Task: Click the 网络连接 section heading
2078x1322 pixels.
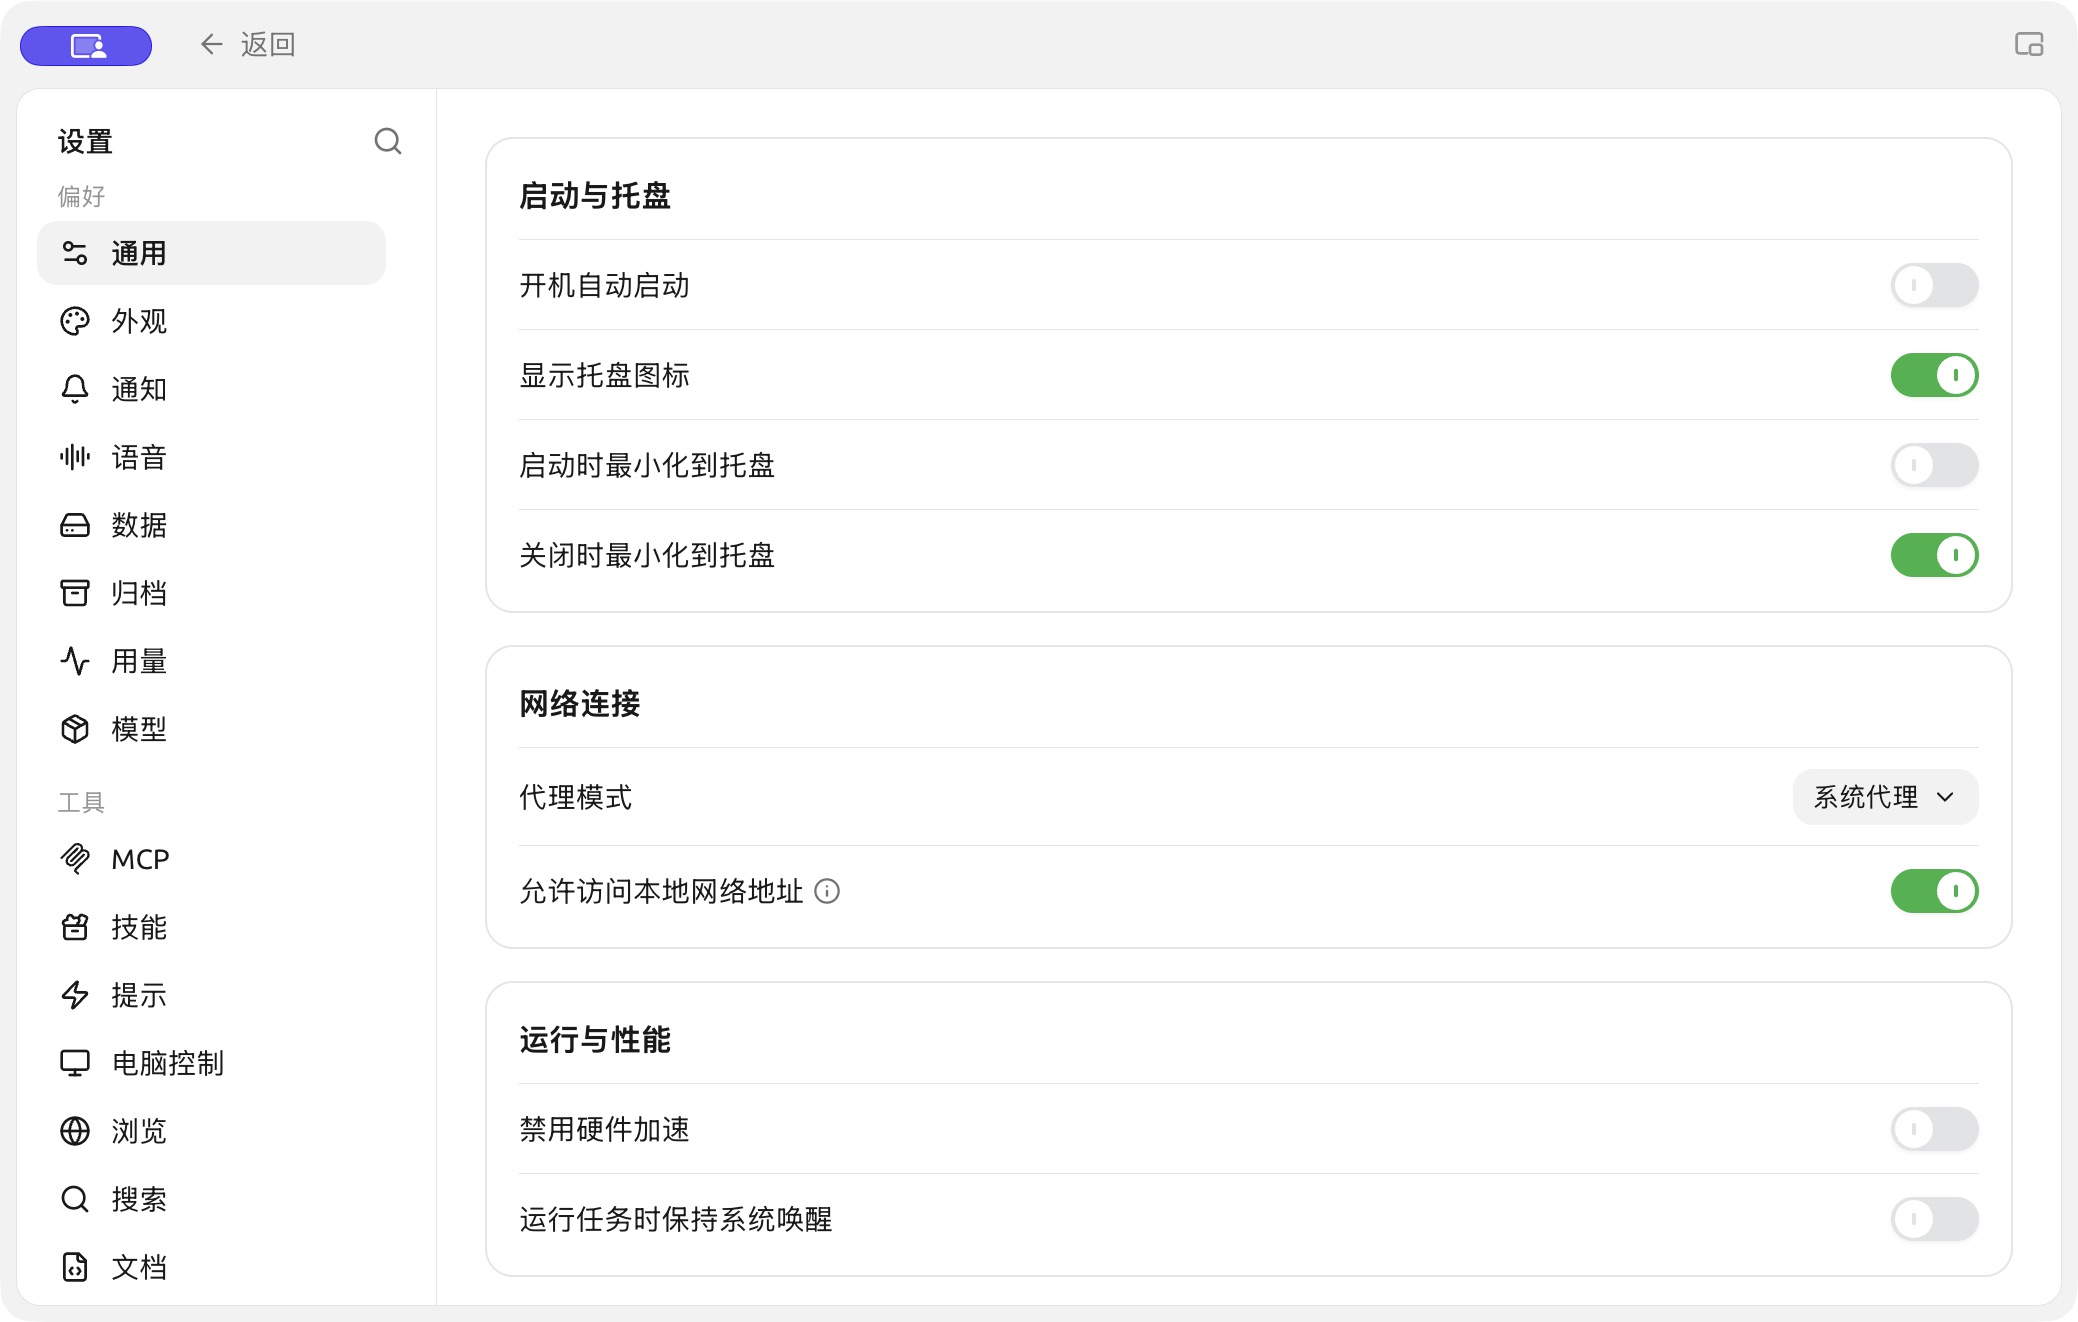Action: pos(580,703)
